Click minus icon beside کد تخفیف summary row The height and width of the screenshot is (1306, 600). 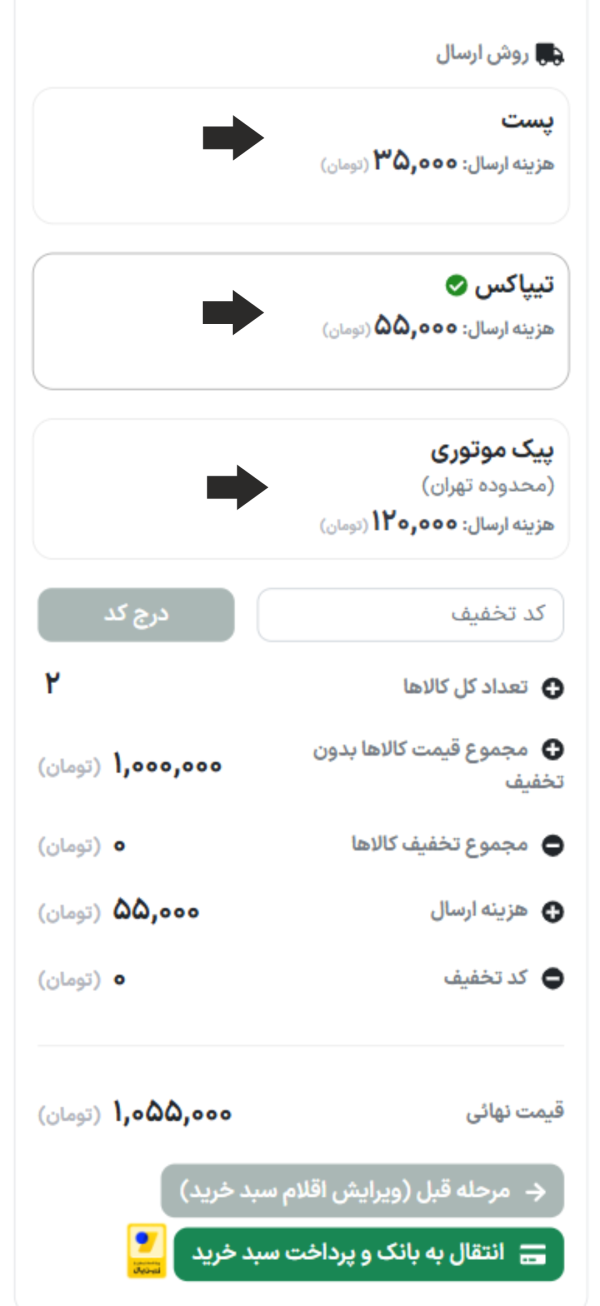(552, 979)
